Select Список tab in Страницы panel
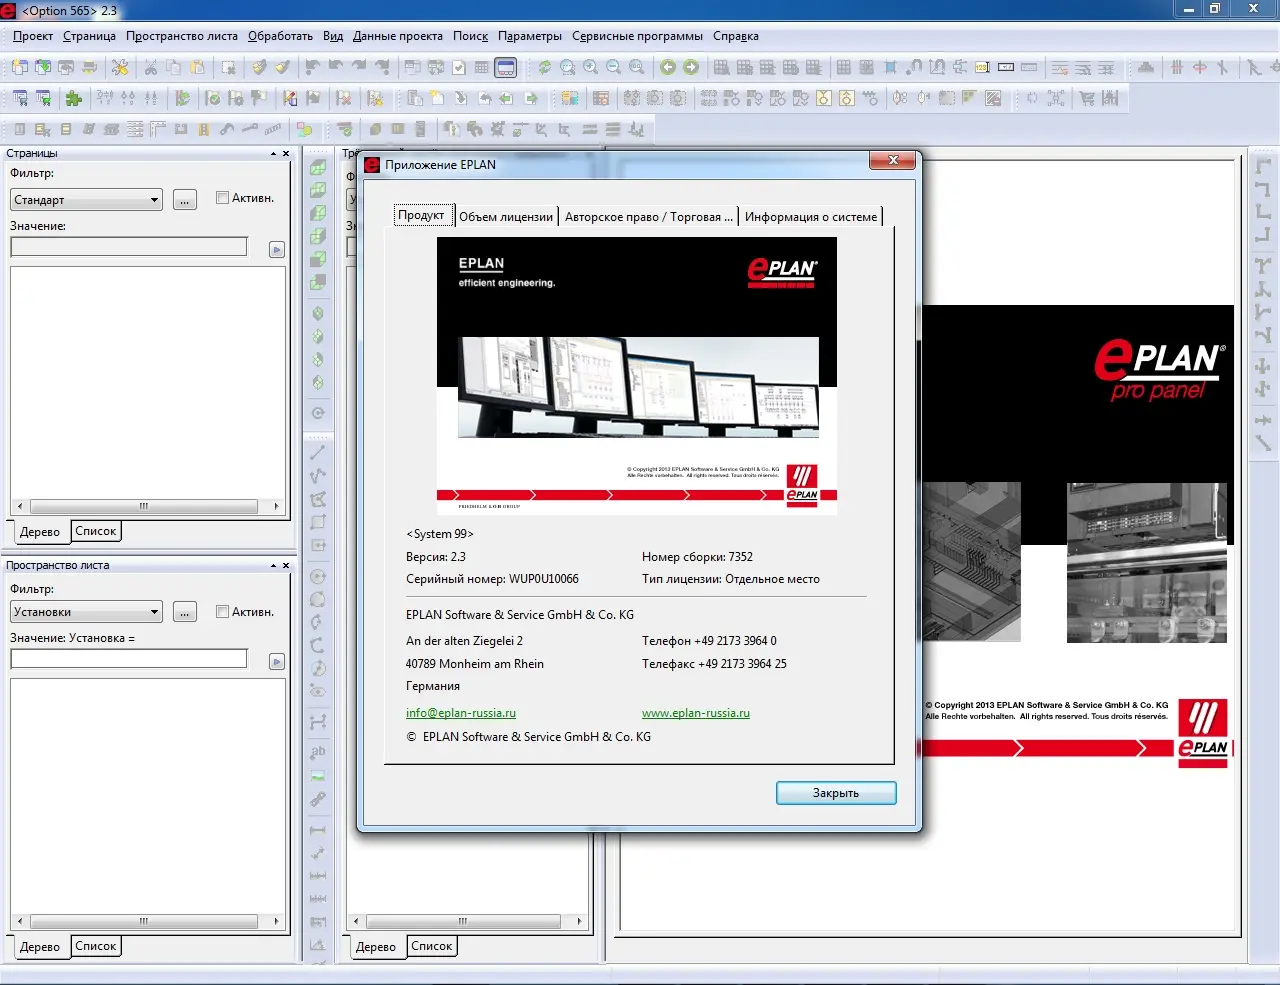This screenshot has height=985, width=1280. click(96, 531)
